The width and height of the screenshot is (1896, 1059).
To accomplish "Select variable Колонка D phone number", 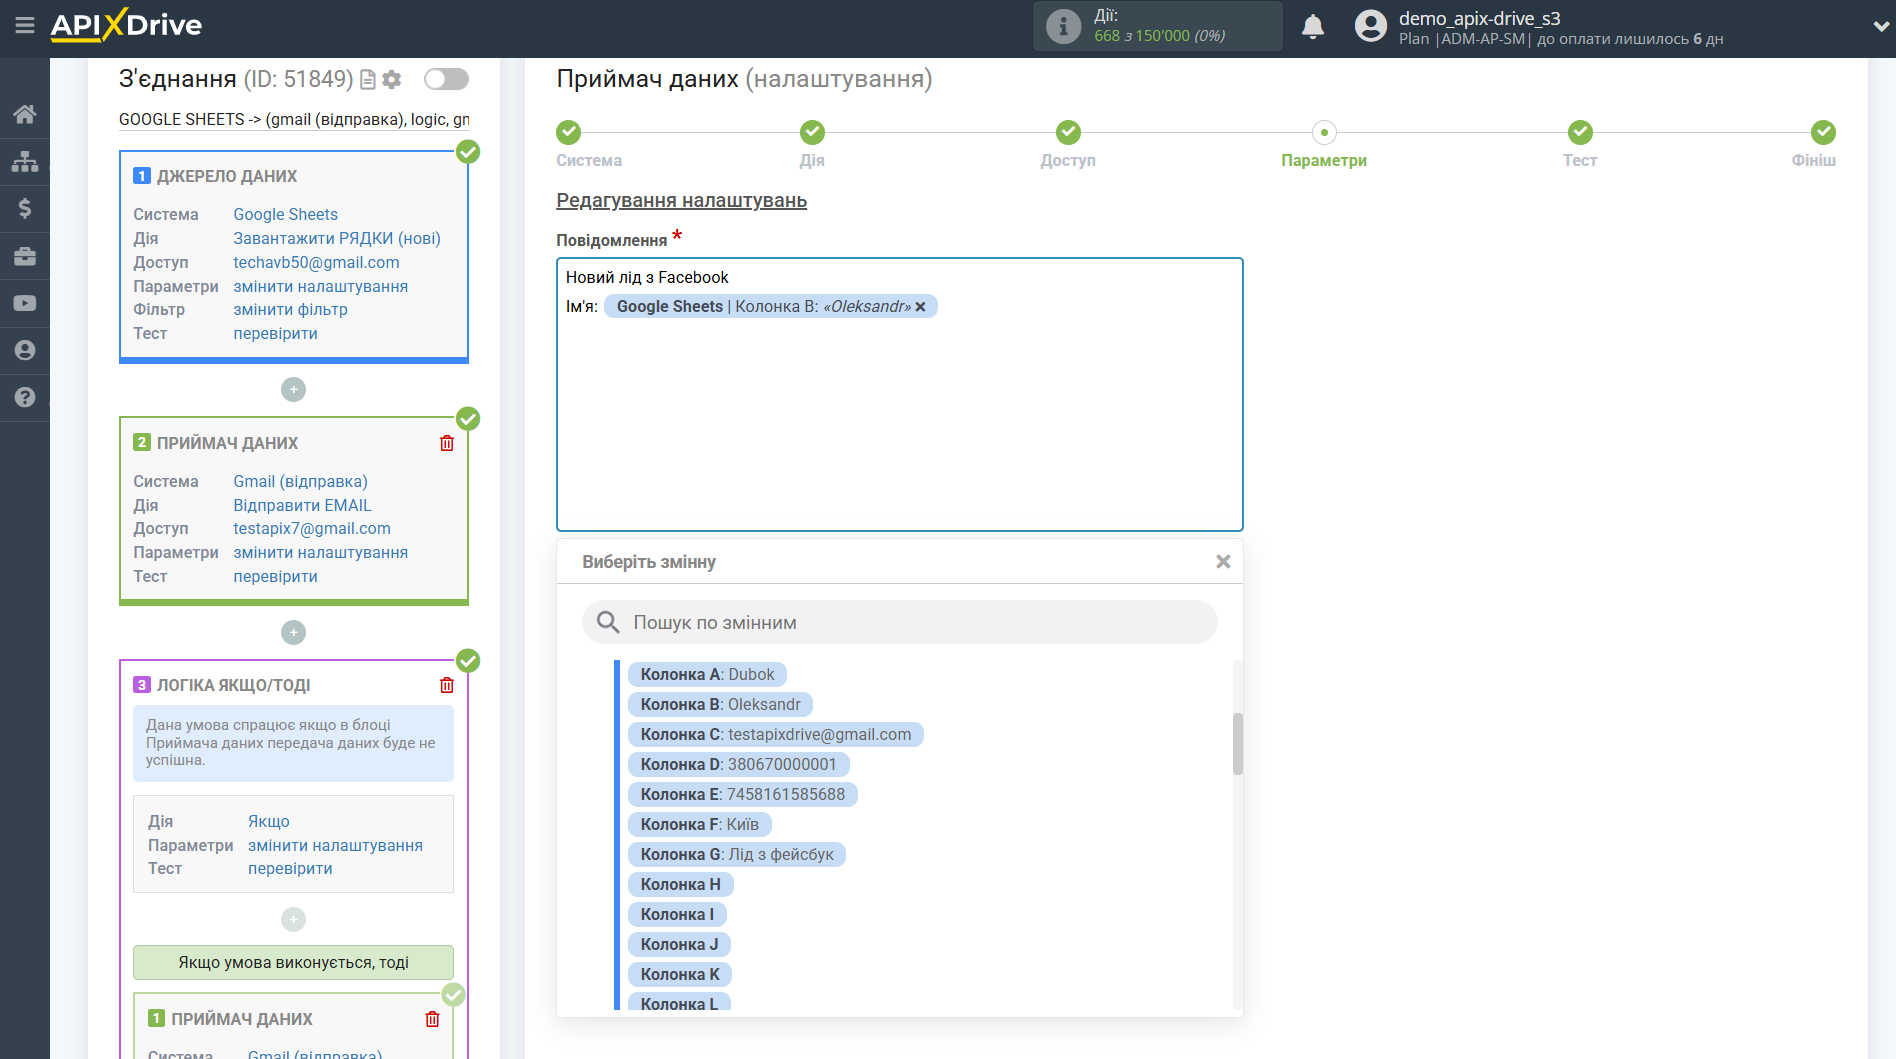I will click(738, 765).
